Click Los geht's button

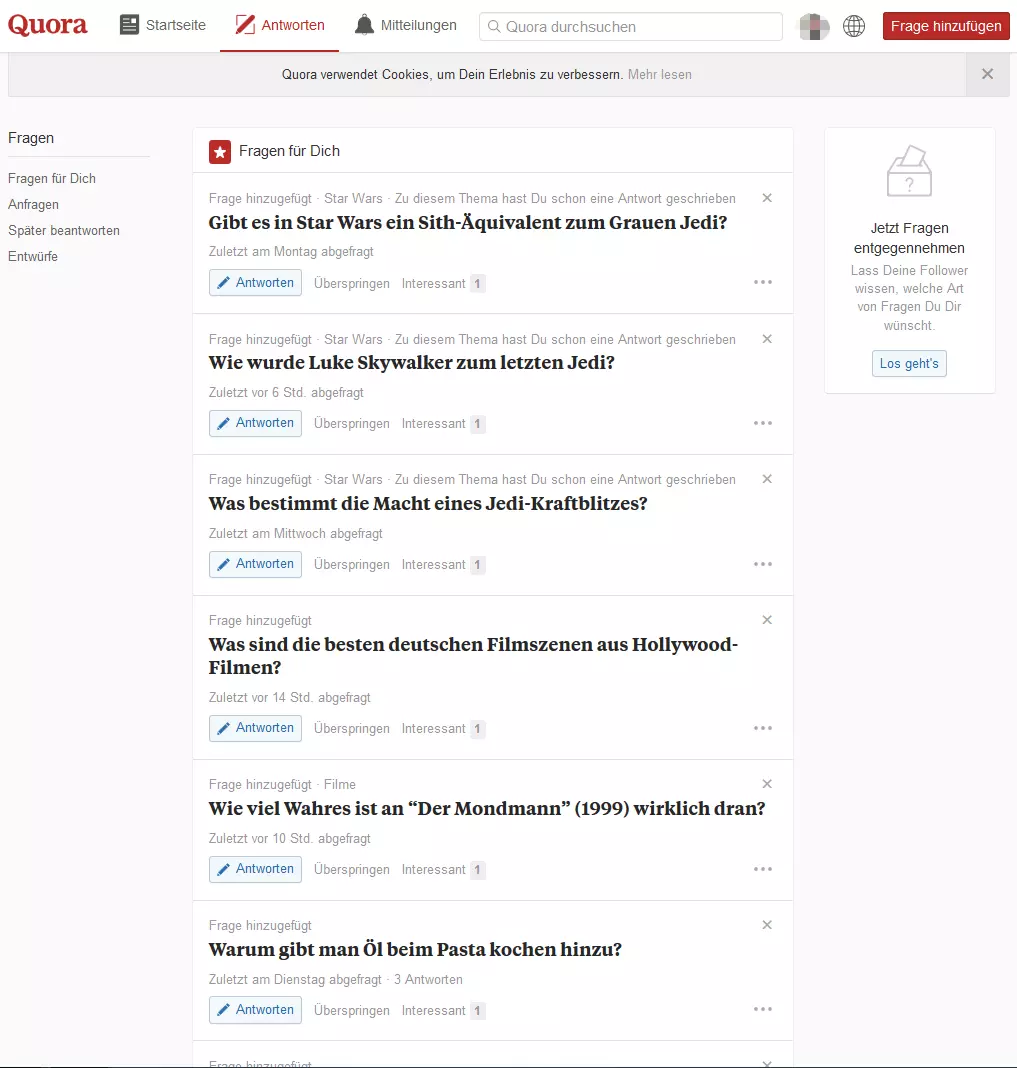coord(909,364)
